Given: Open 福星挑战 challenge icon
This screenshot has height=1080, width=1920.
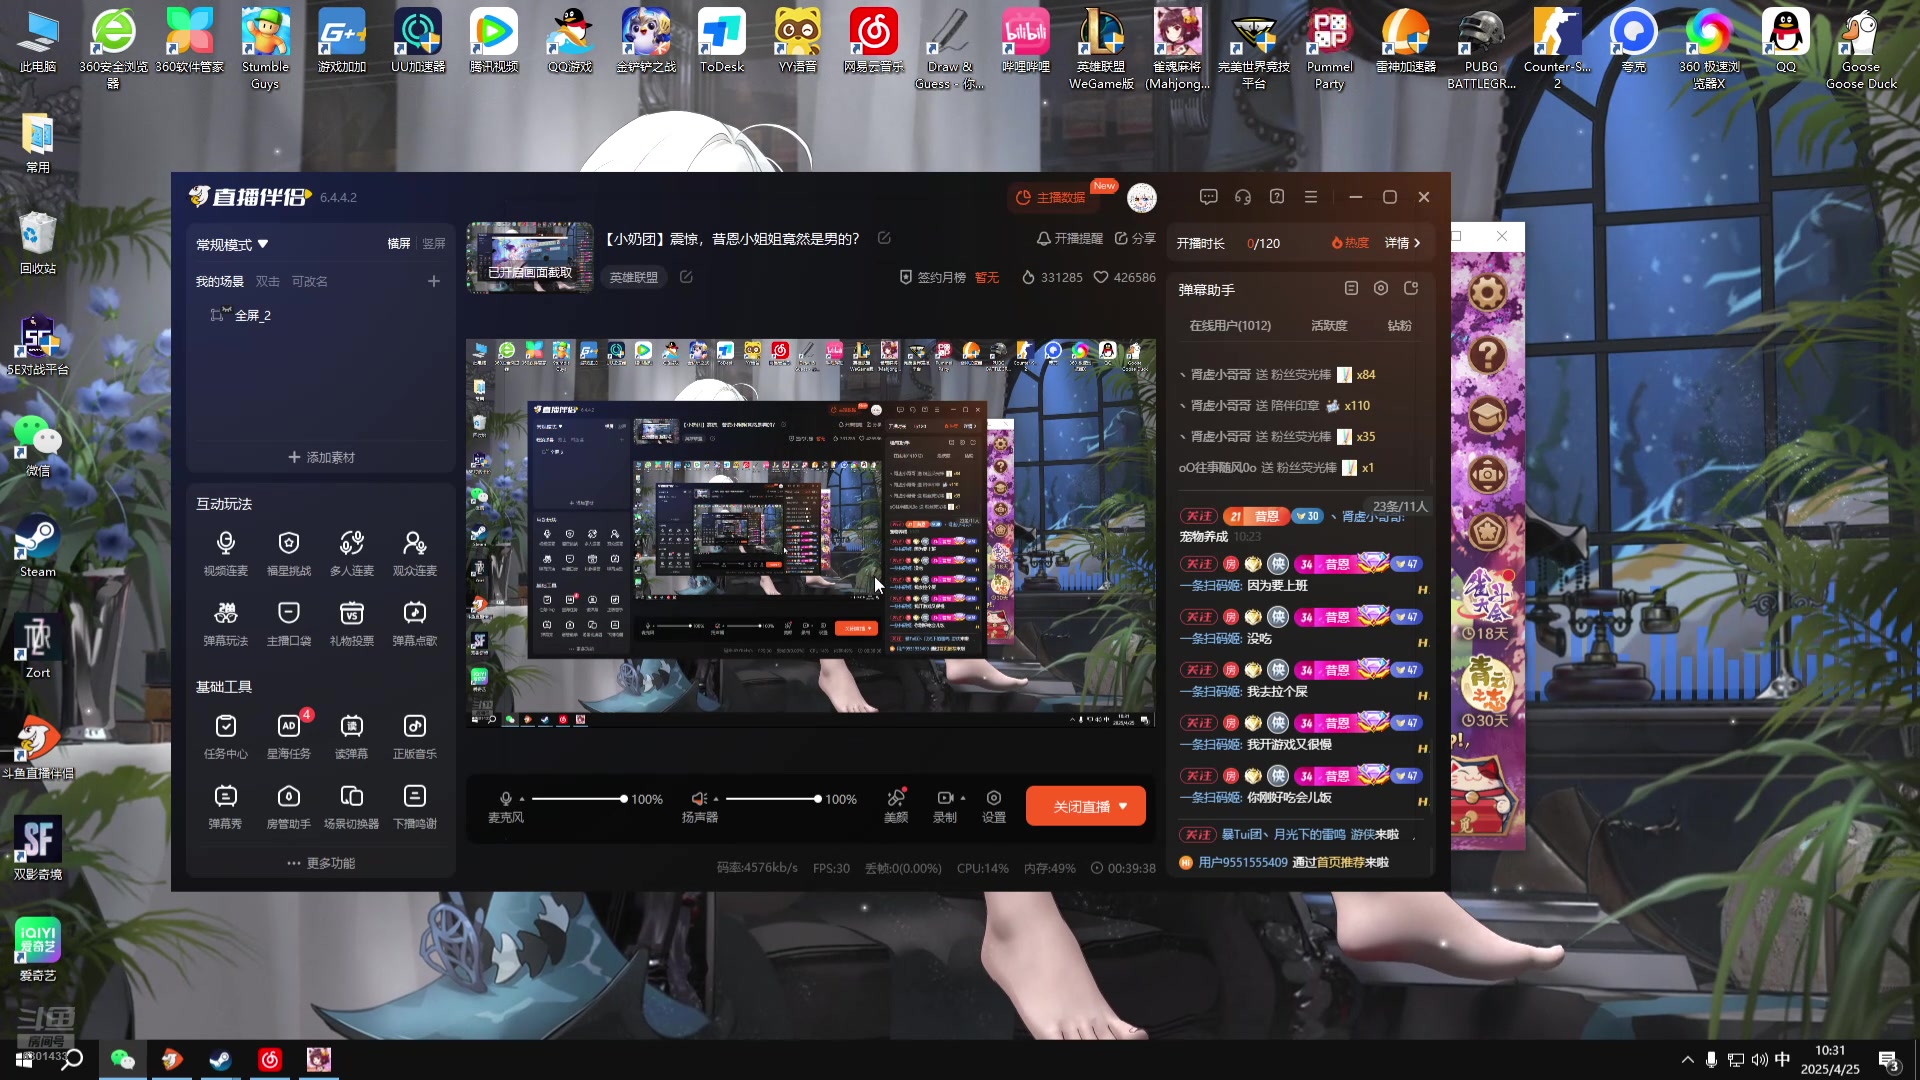Looking at the screenshot, I should point(289,553).
